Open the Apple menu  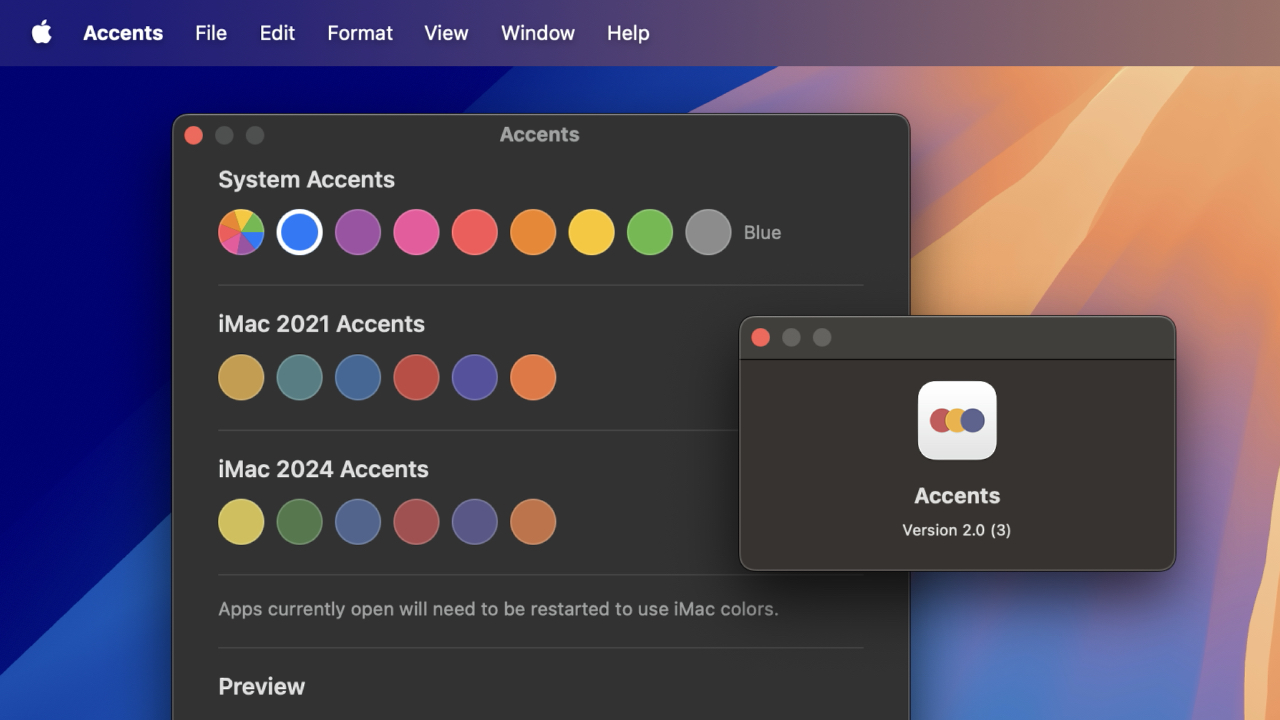pos(41,32)
